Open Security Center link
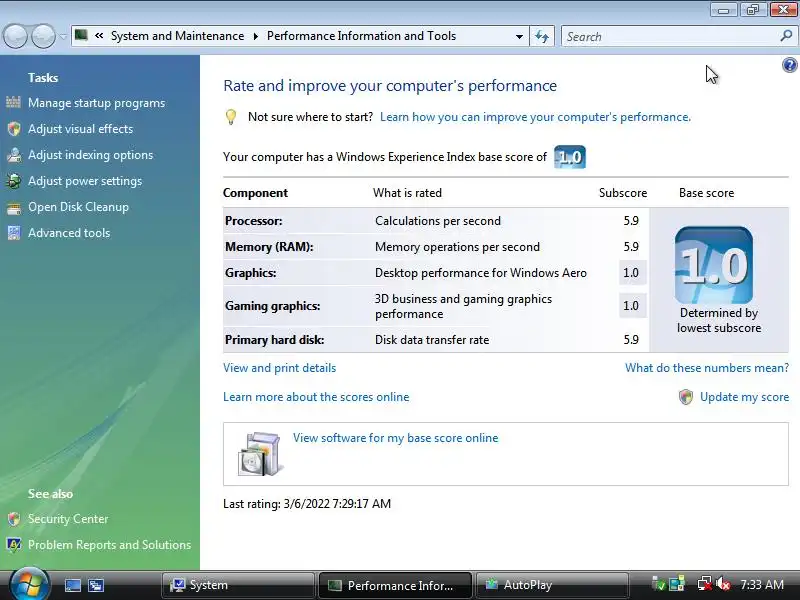The width and height of the screenshot is (800, 600). tap(68, 519)
